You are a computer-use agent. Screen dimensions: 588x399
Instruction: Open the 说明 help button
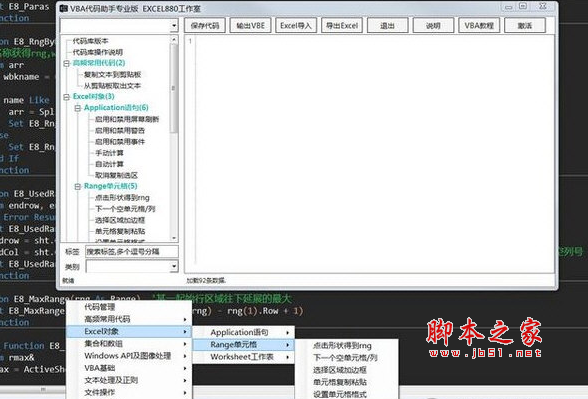[x=434, y=26]
